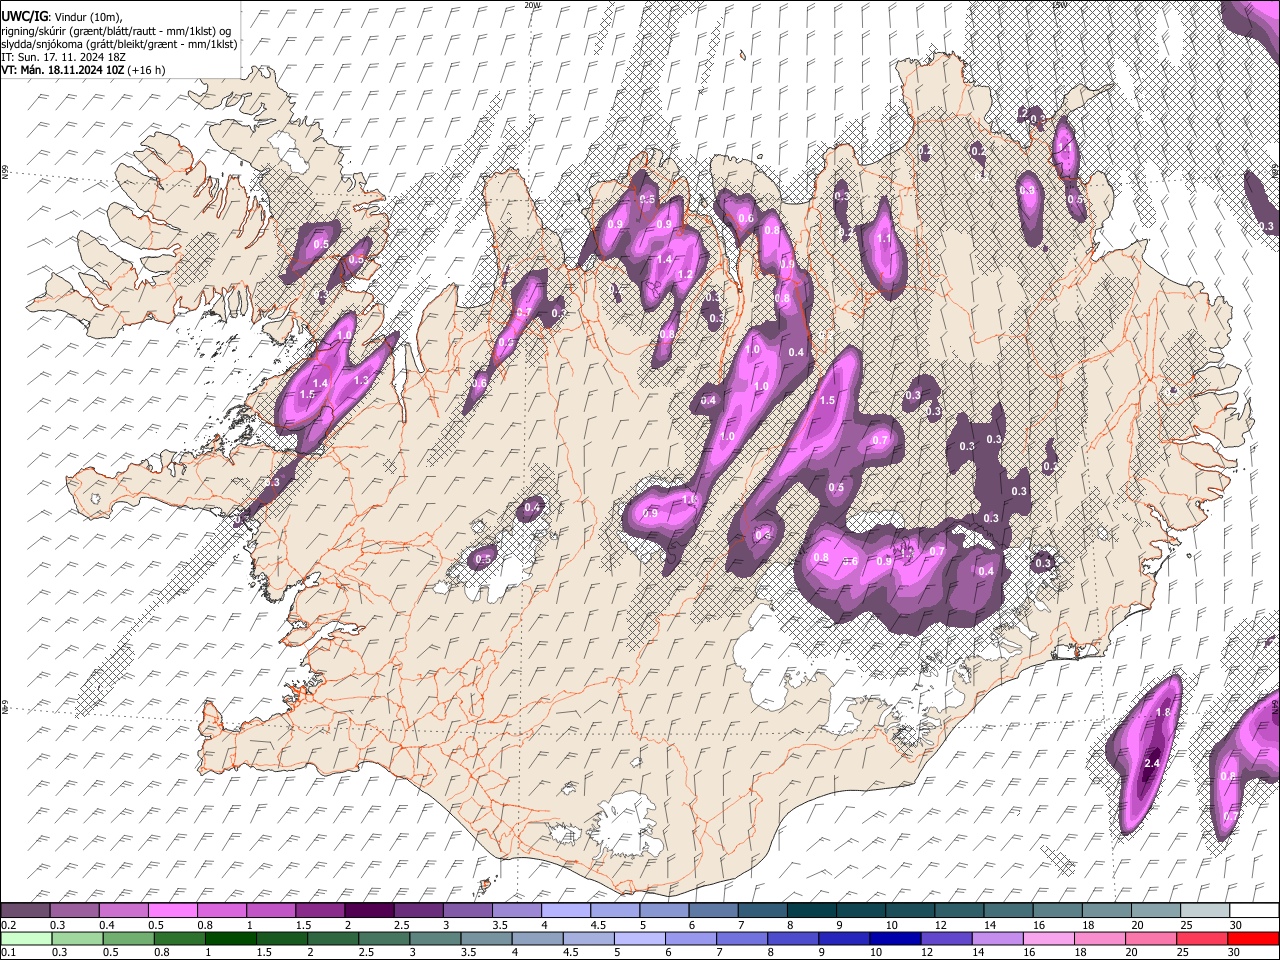This screenshot has width=1280, height=960.
Task: Pick the 0.5 pink swatch in top legend row
Action: [172, 911]
